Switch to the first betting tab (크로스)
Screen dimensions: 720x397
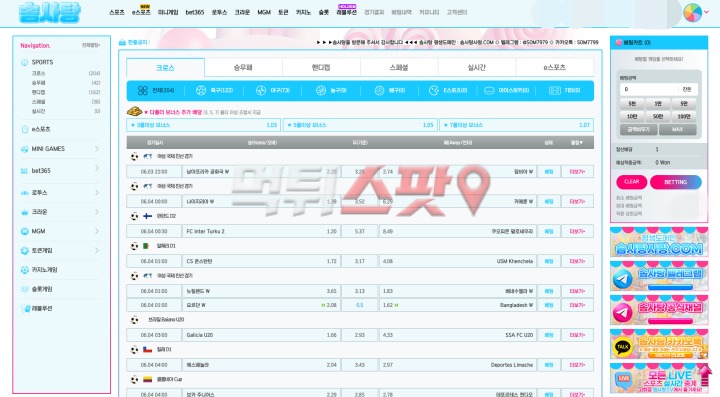click(165, 67)
